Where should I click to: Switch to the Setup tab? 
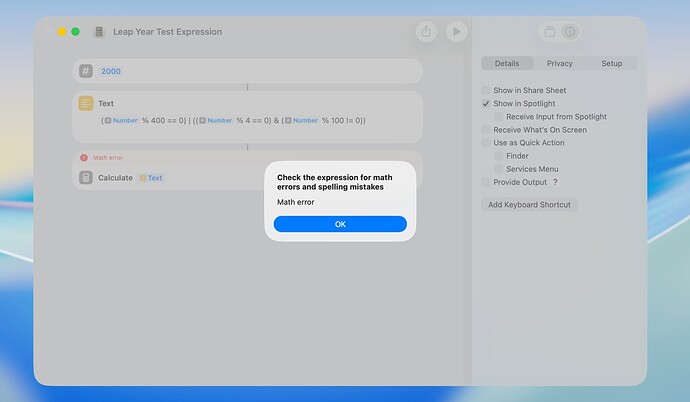point(612,63)
